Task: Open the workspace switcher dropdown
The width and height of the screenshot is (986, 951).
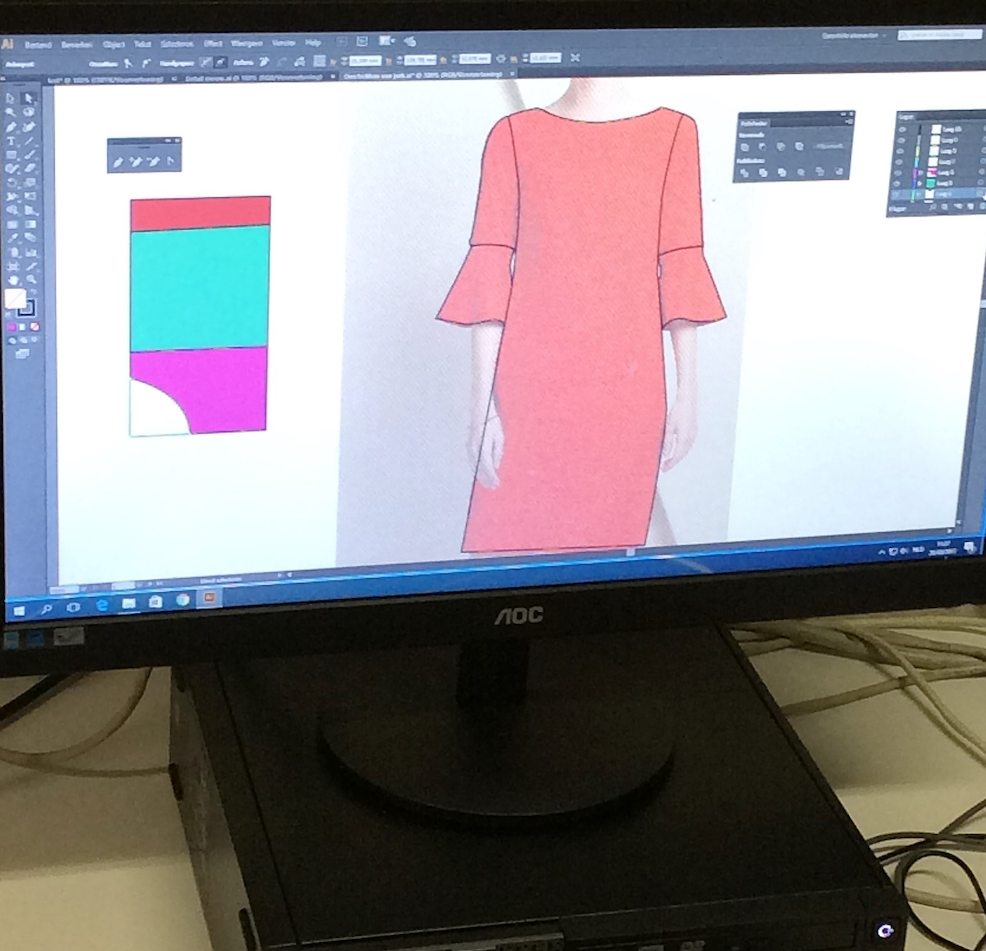Action: 854,35
